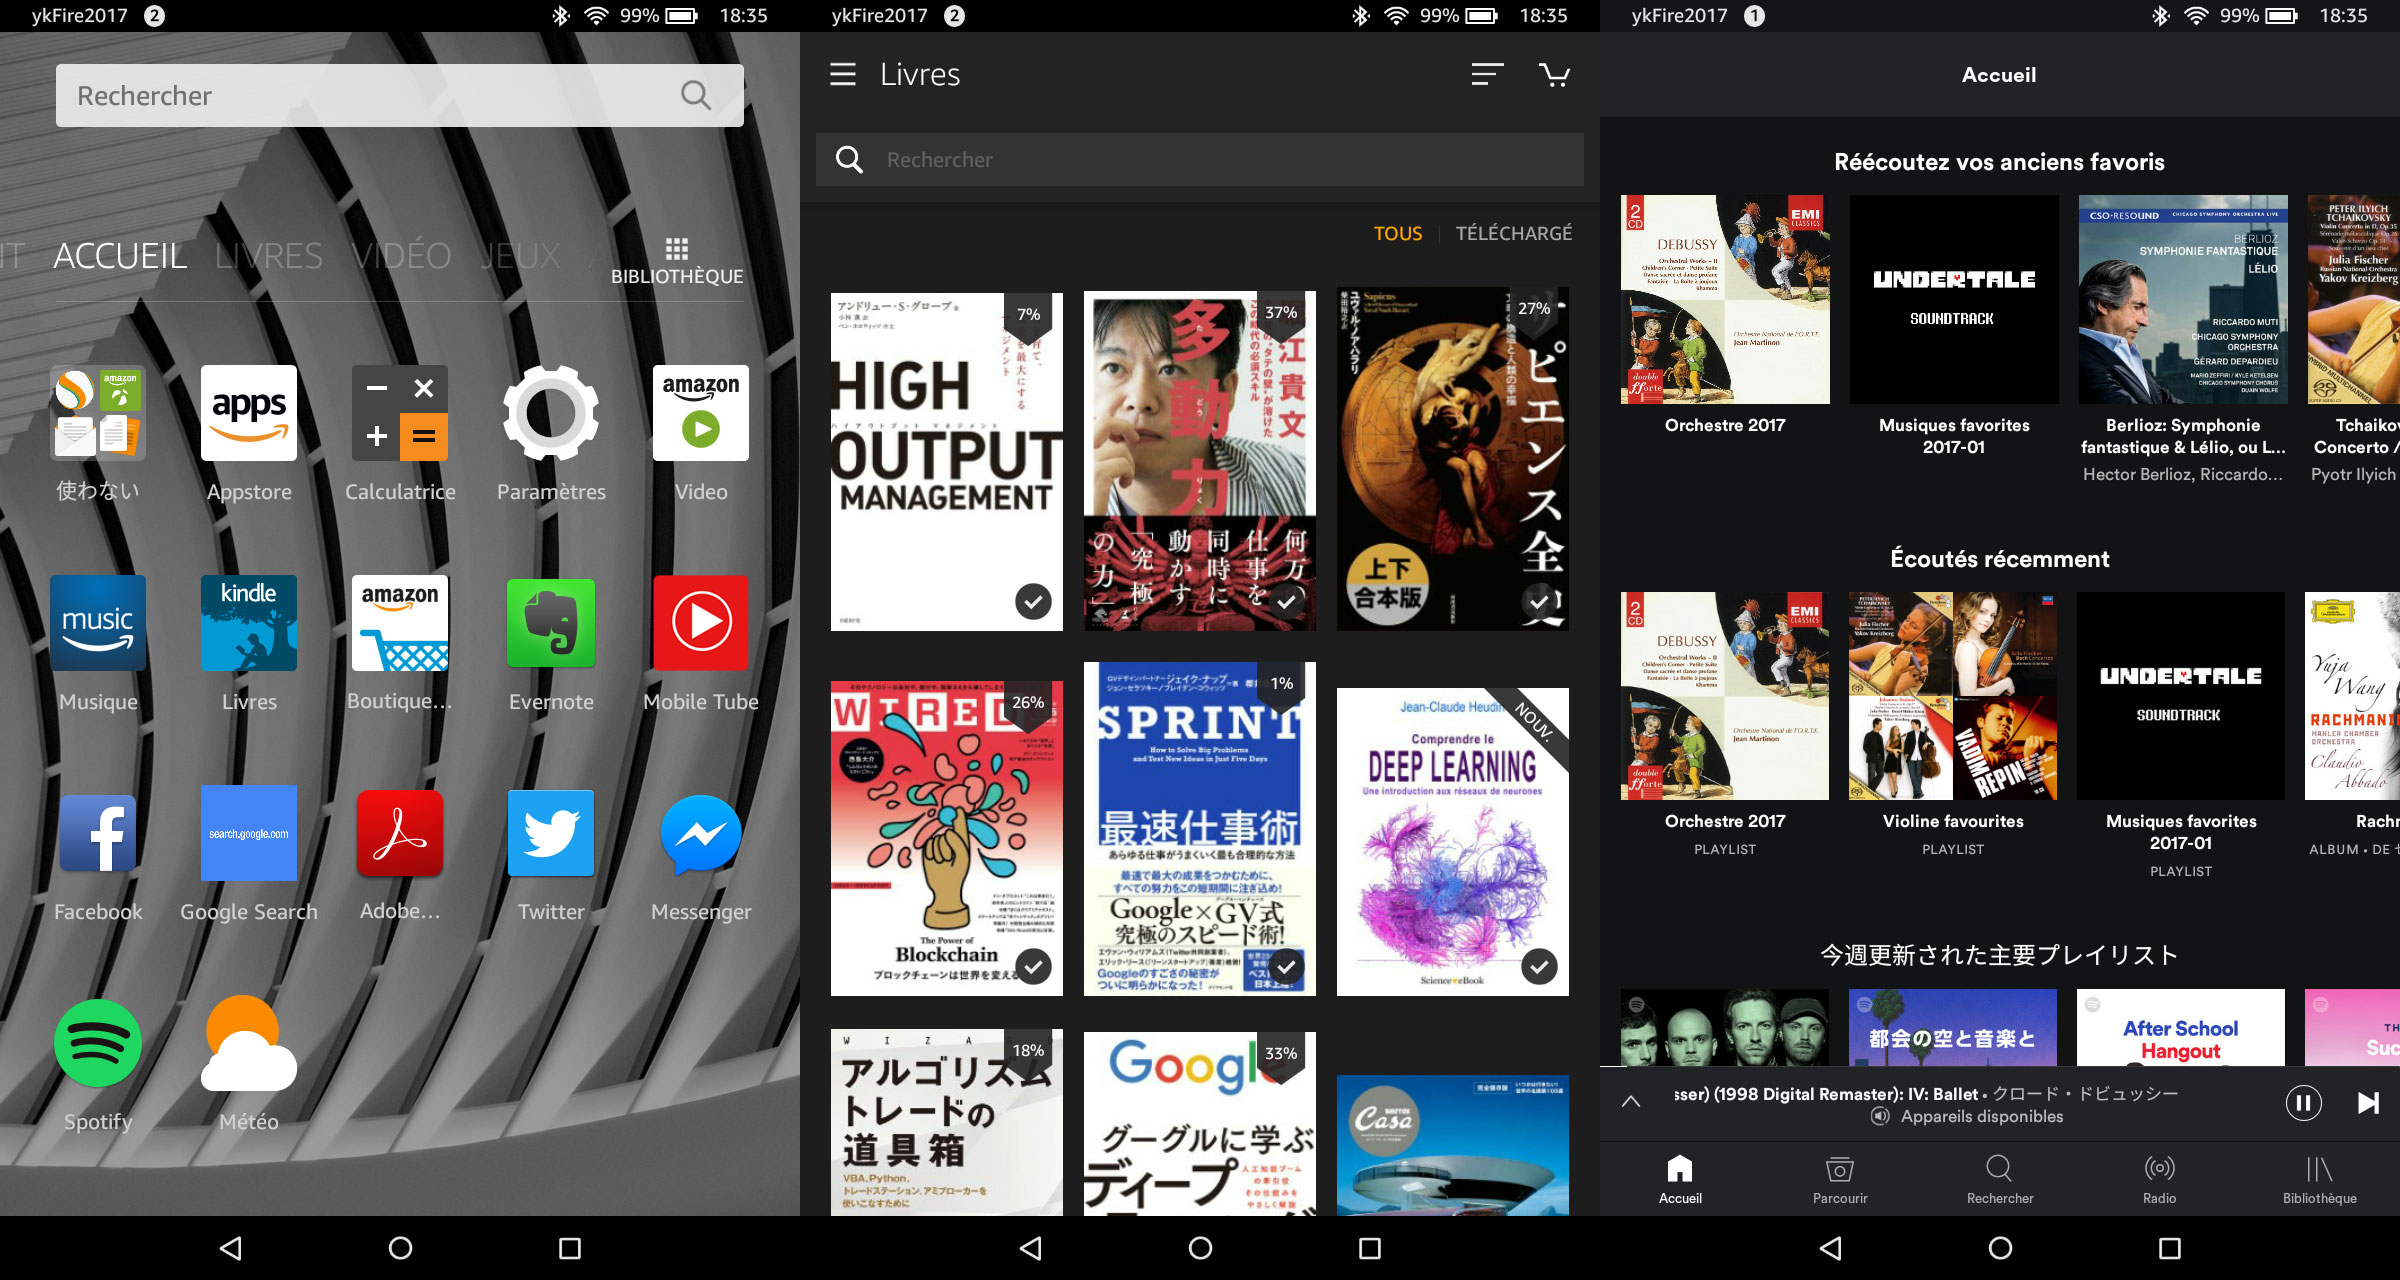This screenshot has width=2400, height=1280.
Task: Open the Messenger app
Action: [x=701, y=833]
